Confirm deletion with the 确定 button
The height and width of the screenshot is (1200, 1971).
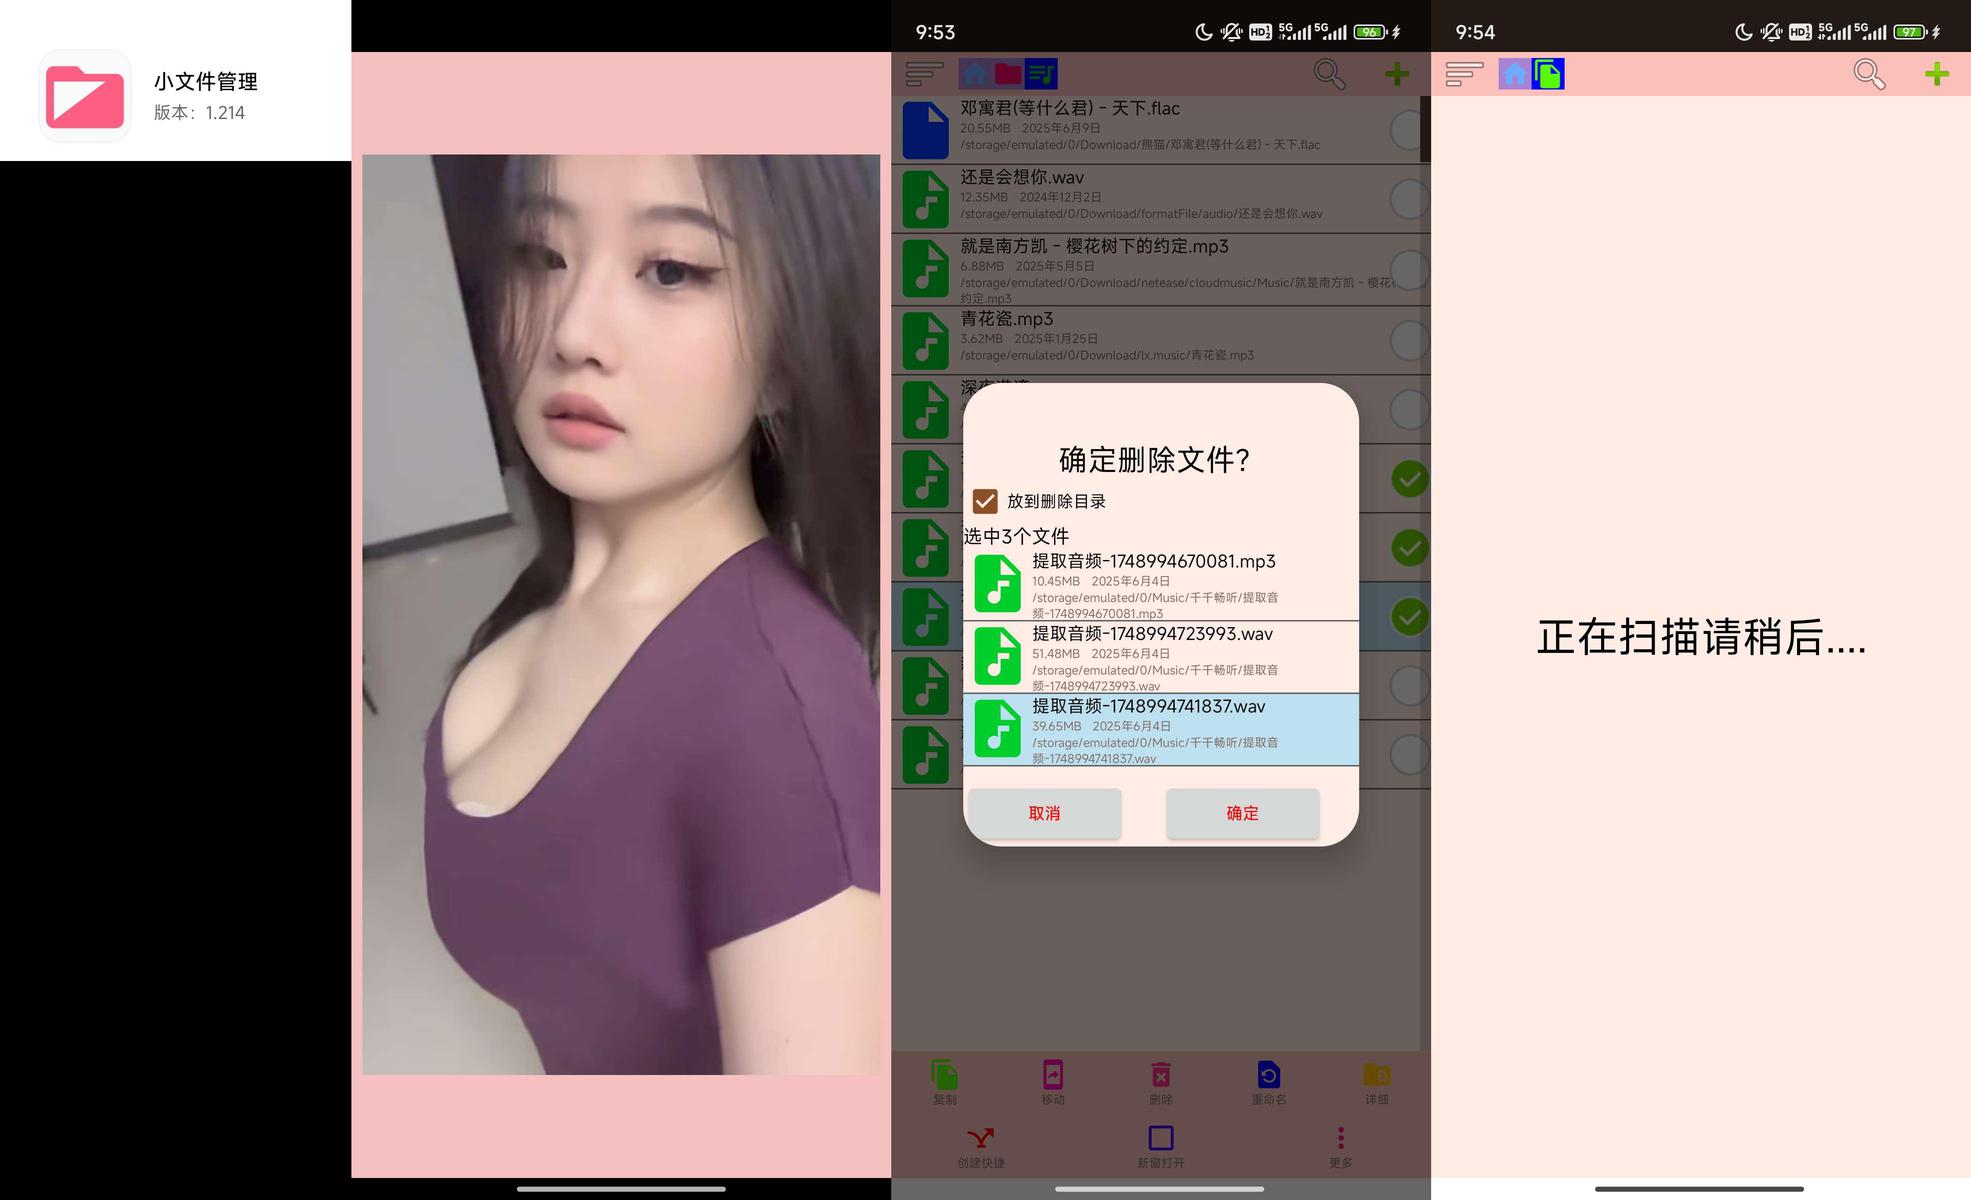pos(1242,813)
